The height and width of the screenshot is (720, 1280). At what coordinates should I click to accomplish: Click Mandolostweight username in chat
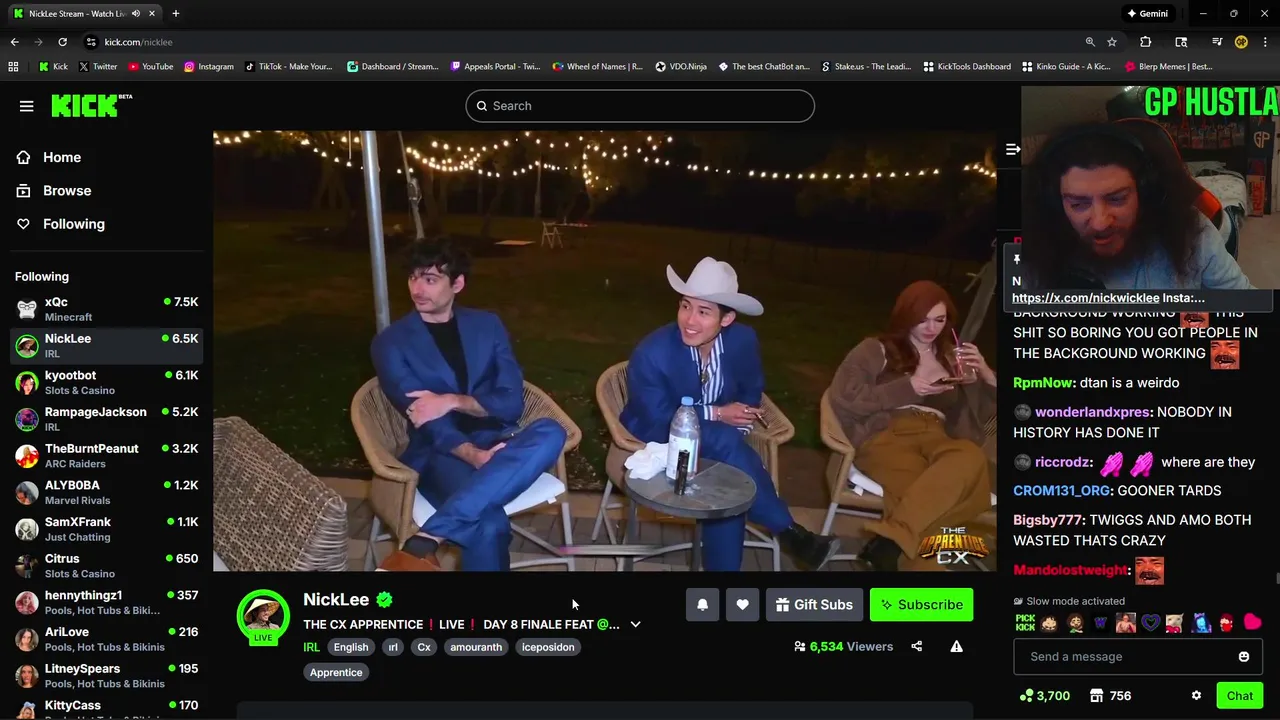(x=1070, y=570)
